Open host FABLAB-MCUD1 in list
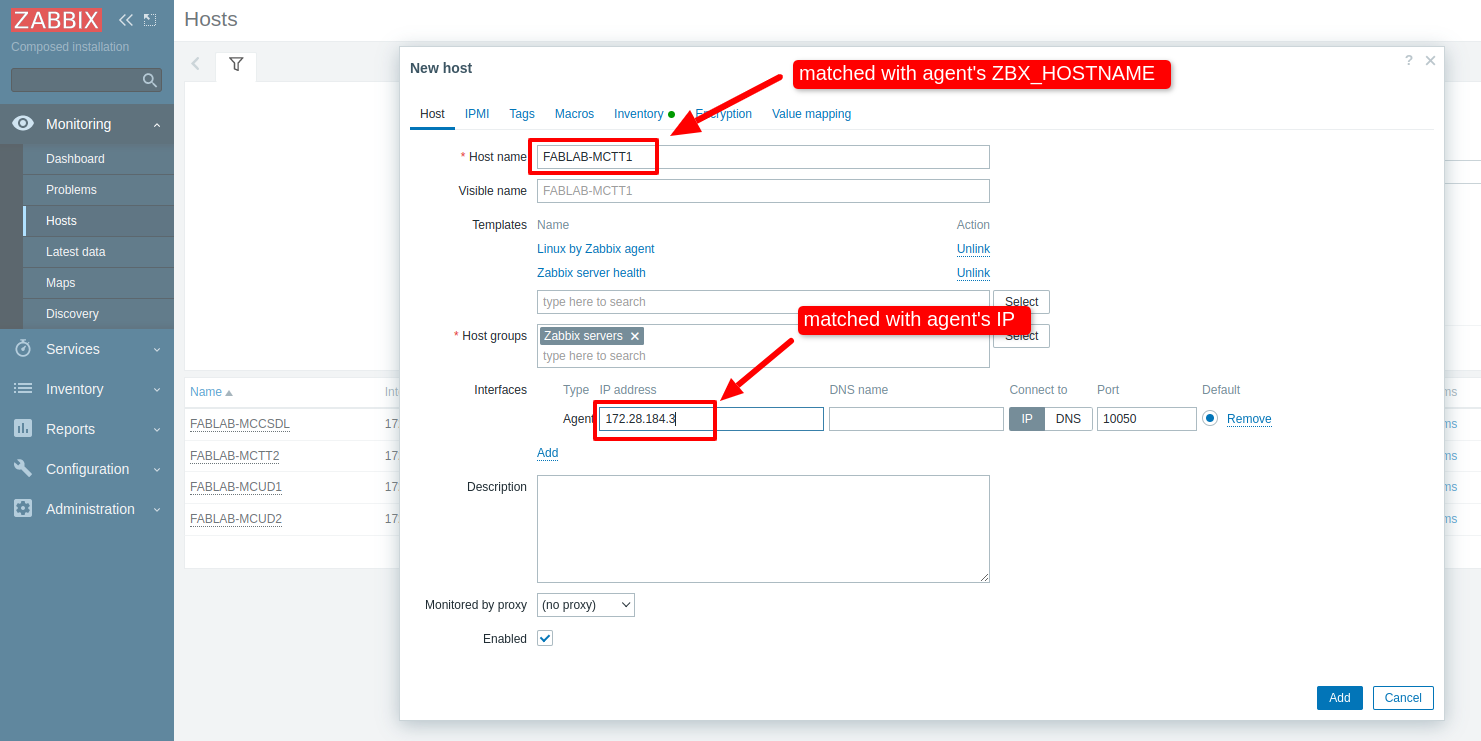This screenshot has width=1481, height=741. click(x=236, y=487)
